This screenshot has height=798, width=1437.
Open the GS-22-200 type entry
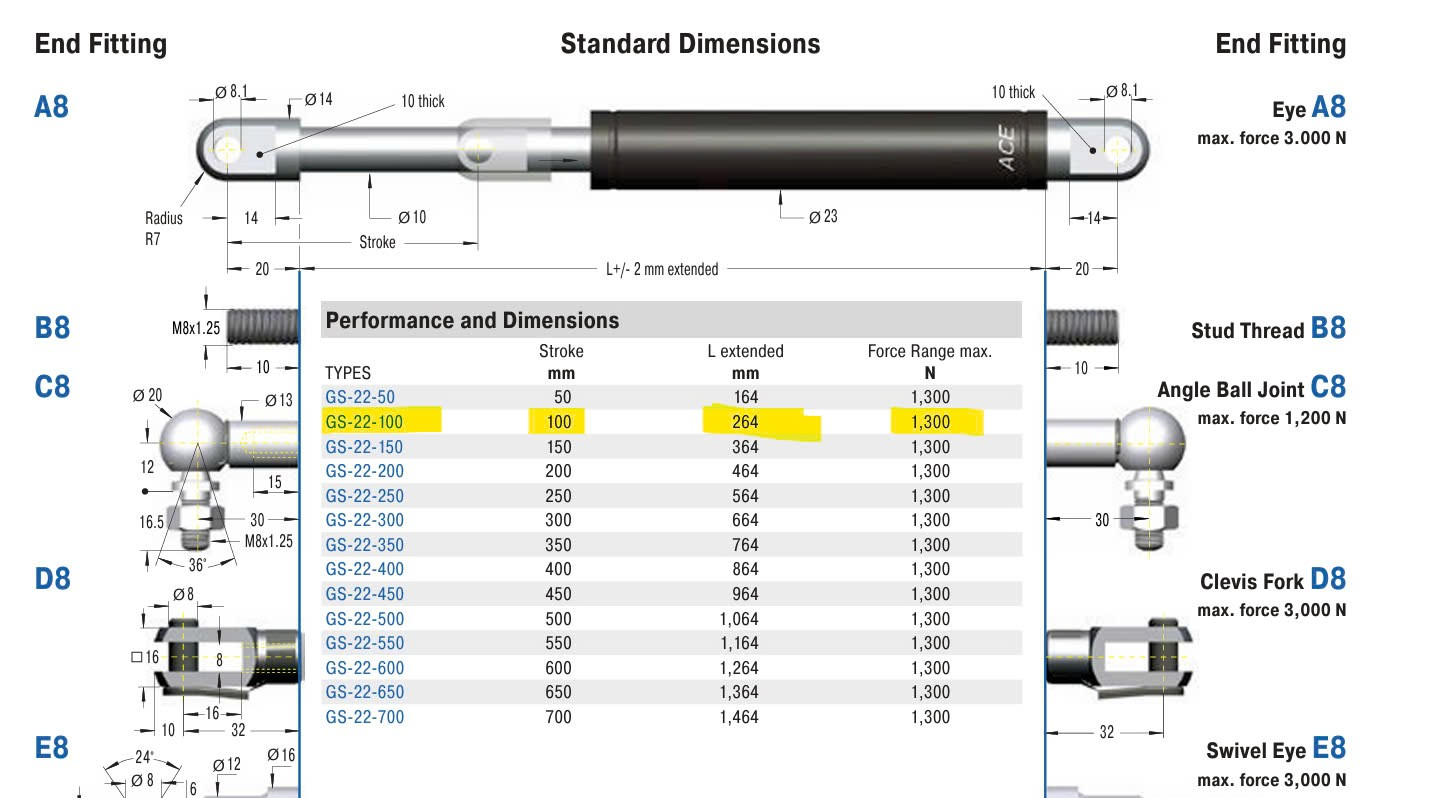(364, 471)
